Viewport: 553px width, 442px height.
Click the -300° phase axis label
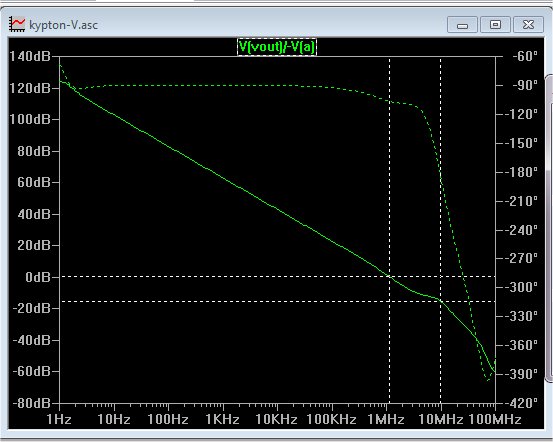click(521, 287)
